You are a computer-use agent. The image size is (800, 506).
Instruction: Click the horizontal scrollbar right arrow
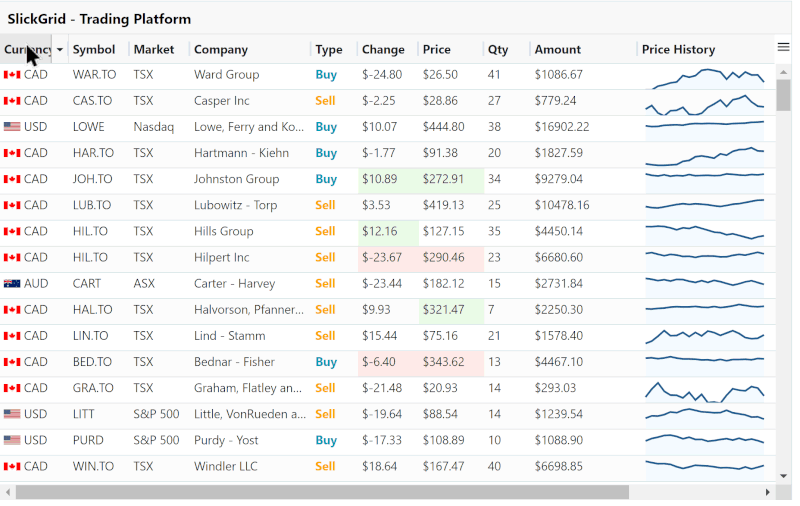click(767, 492)
